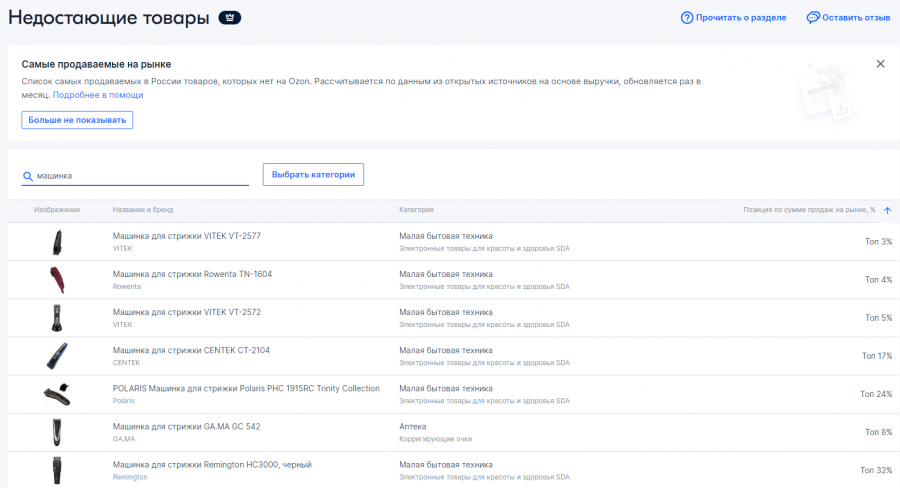The width and height of the screenshot is (900, 488).
Task: Click 'GA.MA' brand label
Action: click(x=124, y=439)
